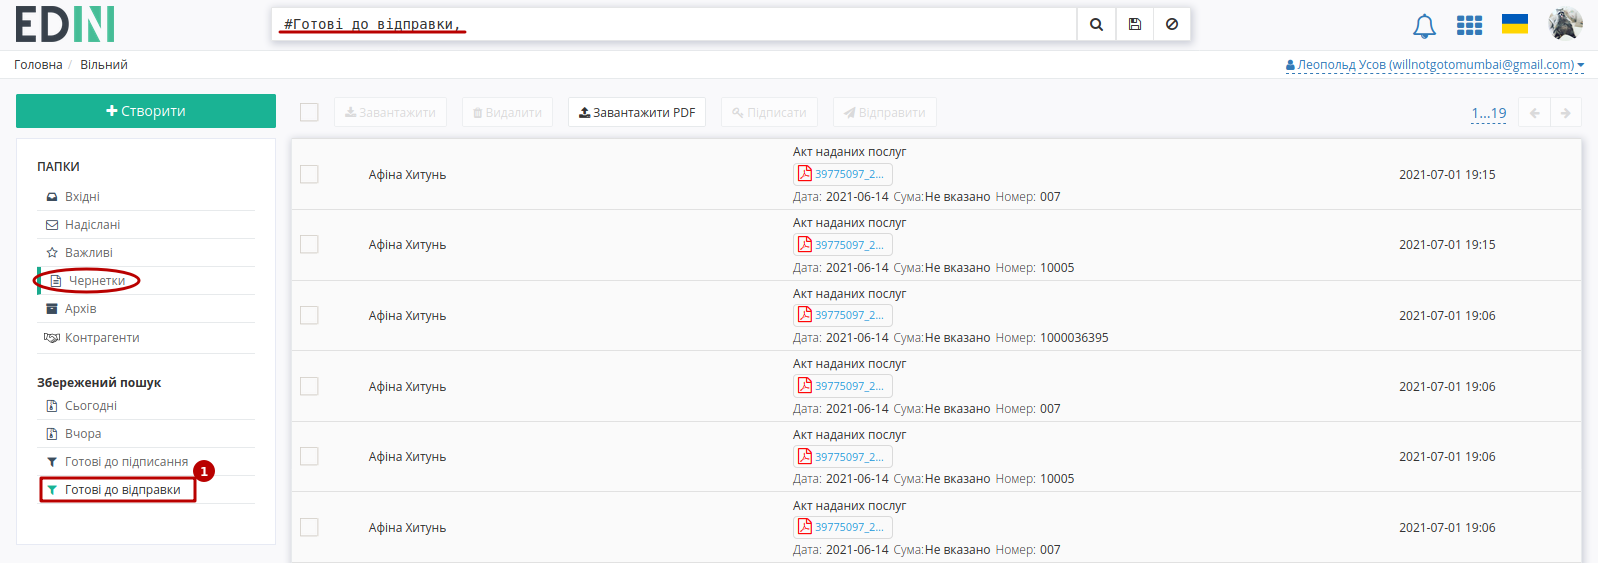Click the Надіслані envelope icon
1598x563 pixels.
[52, 225]
